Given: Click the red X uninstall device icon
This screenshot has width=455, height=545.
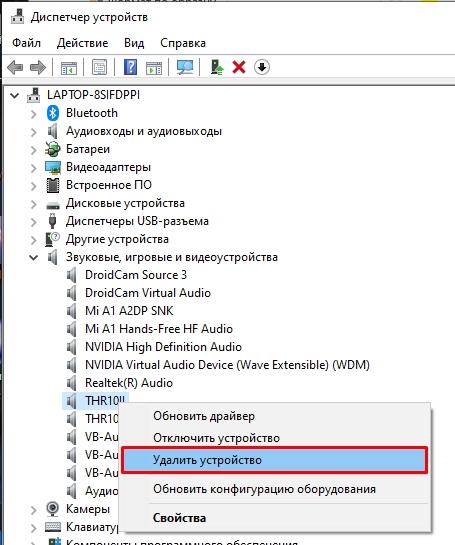Looking at the screenshot, I should click(239, 67).
